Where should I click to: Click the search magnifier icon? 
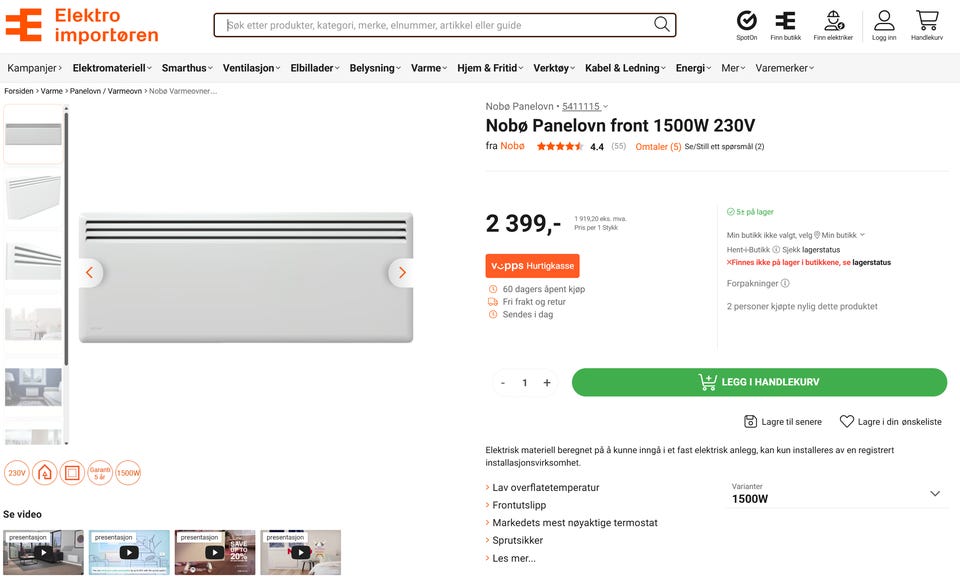[x=662, y=25]
